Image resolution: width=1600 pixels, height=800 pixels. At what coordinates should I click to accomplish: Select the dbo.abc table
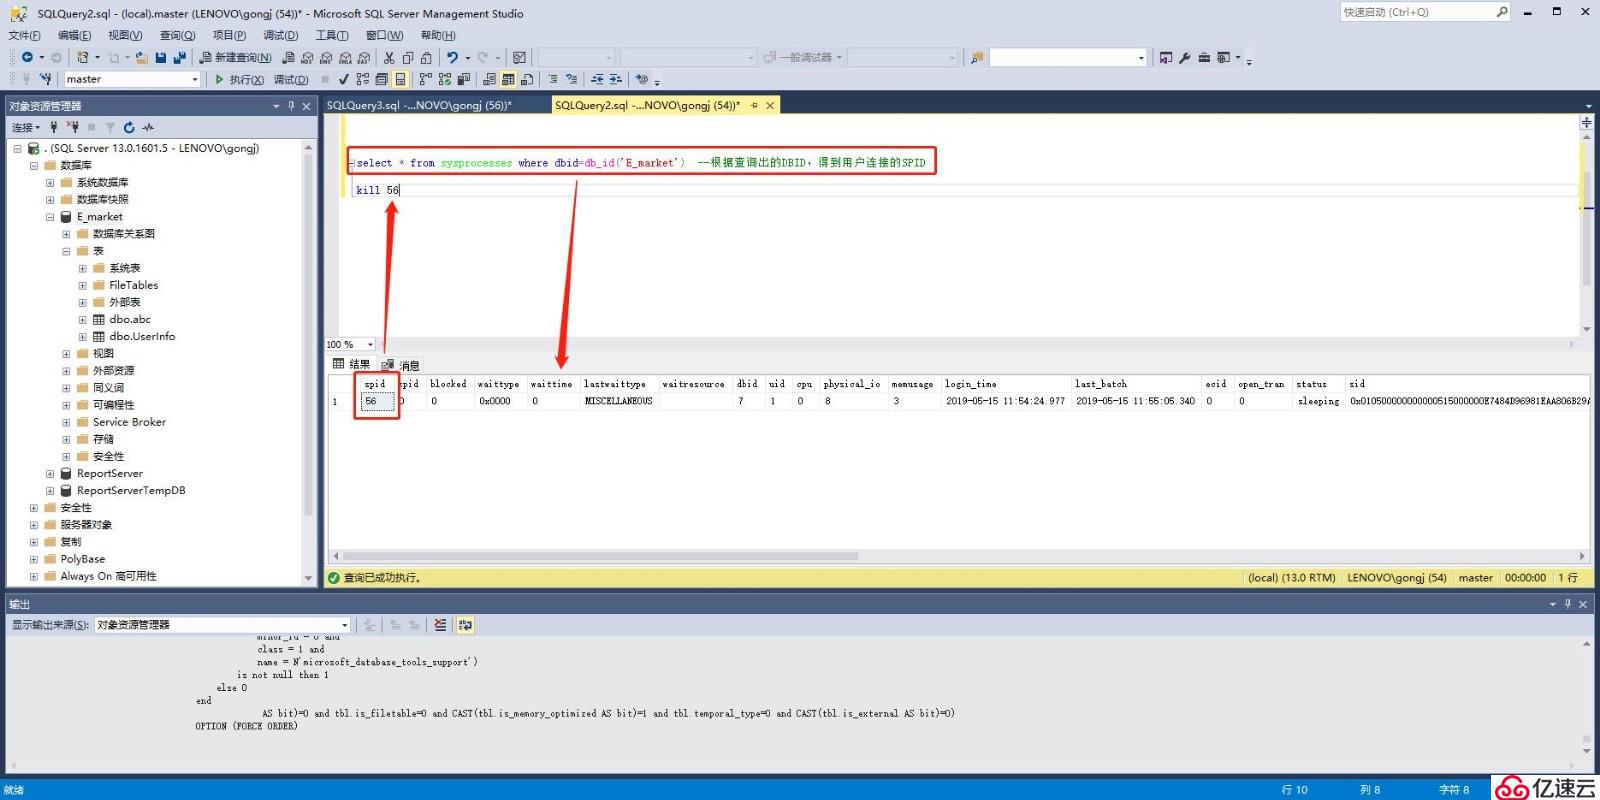click(x=130, y=320)
